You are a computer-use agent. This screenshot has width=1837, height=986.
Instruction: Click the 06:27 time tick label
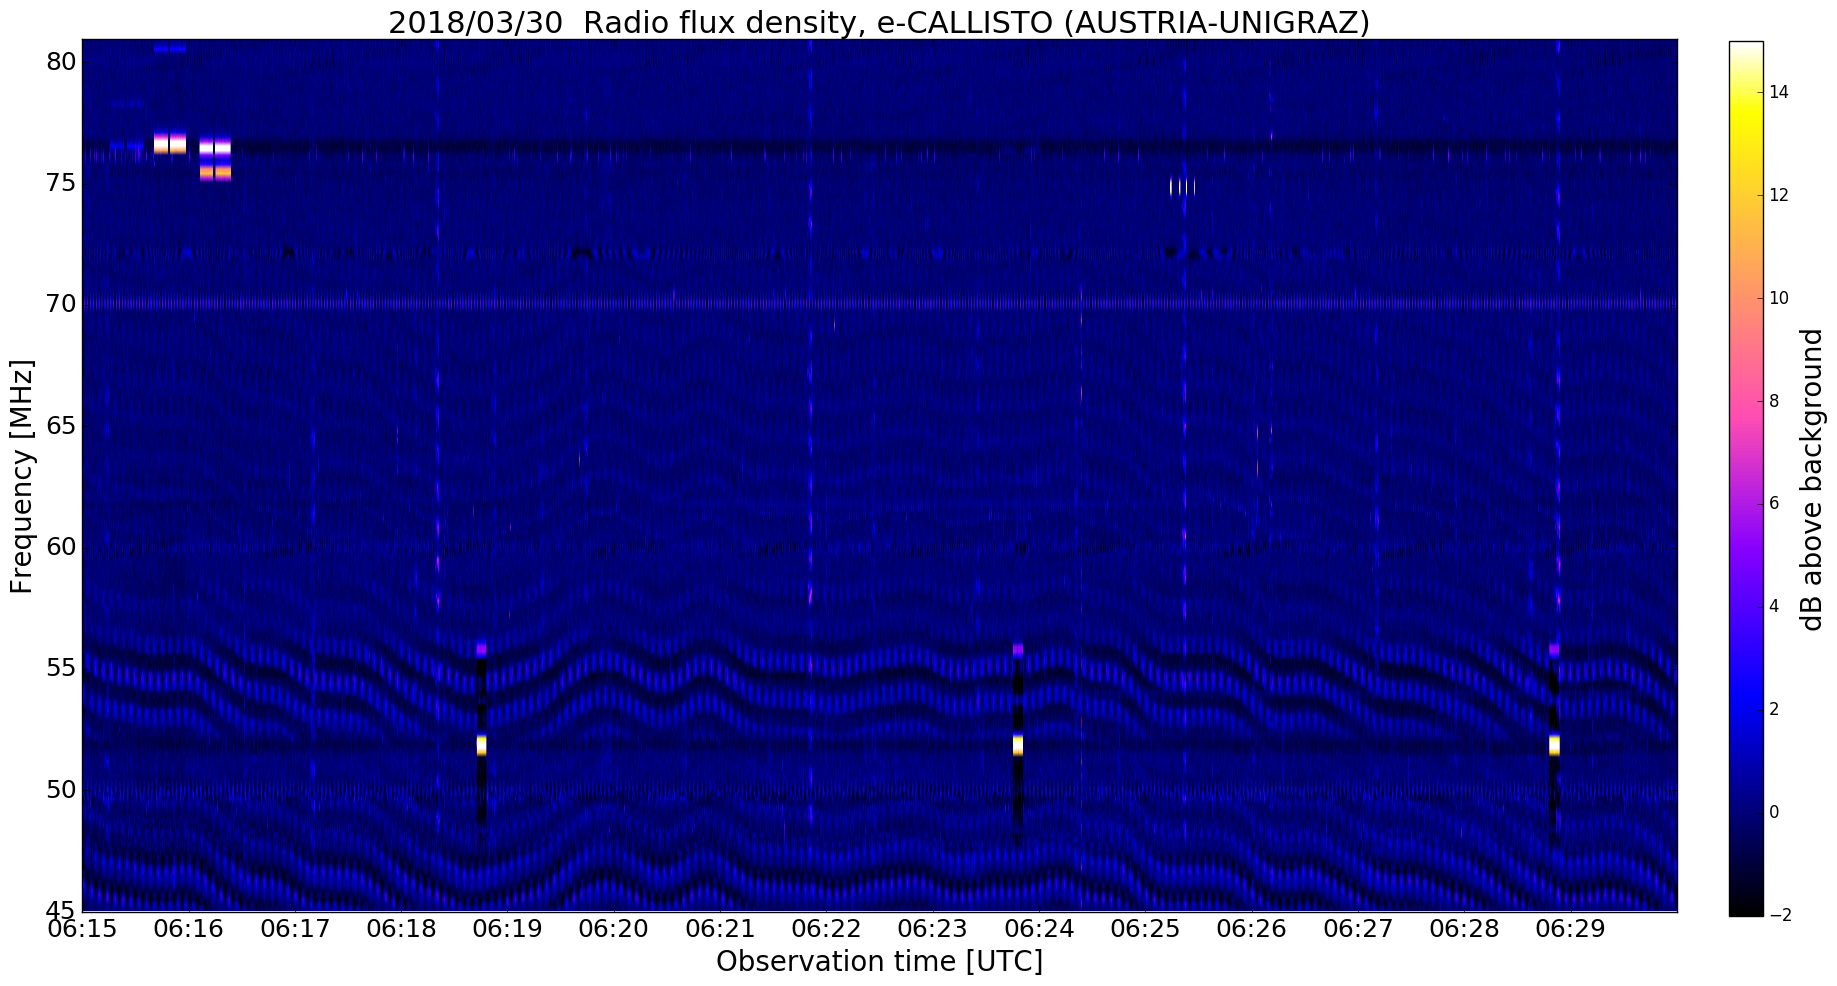pos(1358,929)
